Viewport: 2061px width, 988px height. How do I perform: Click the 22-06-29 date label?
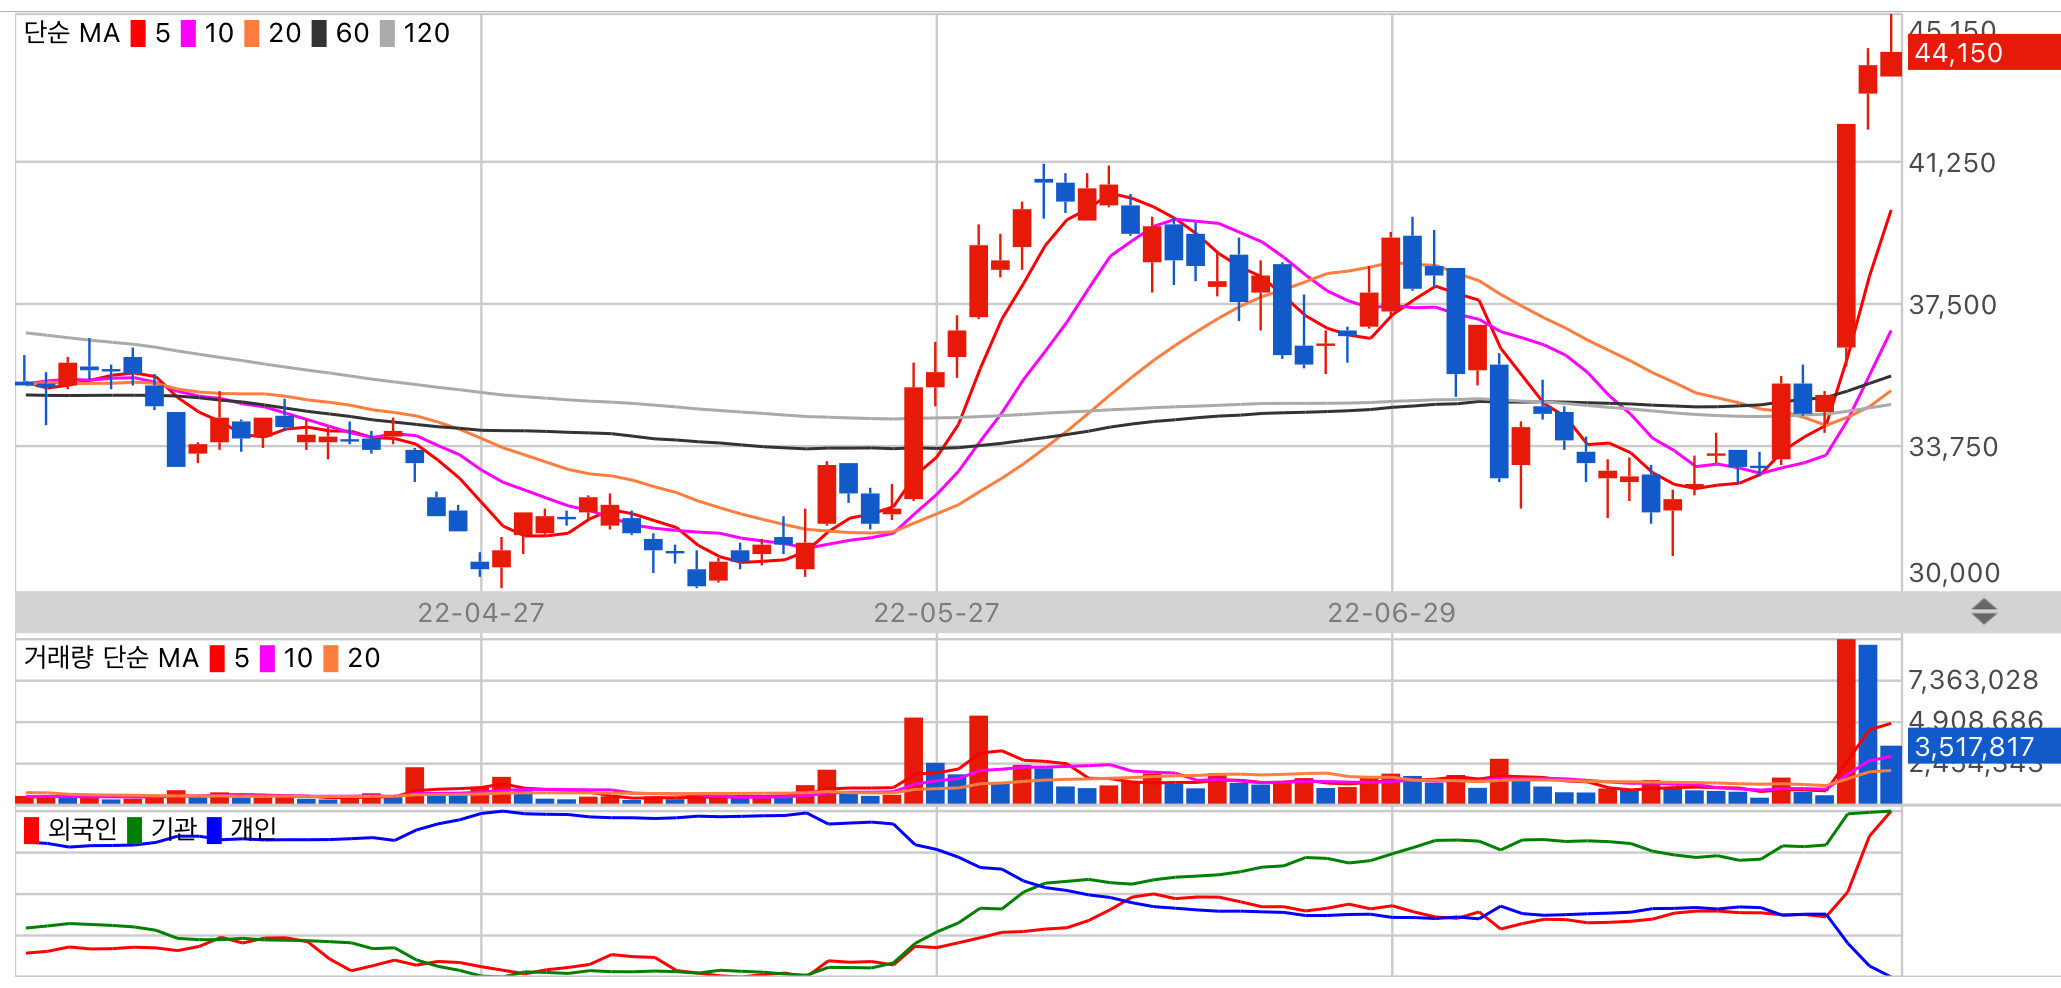1392,613
